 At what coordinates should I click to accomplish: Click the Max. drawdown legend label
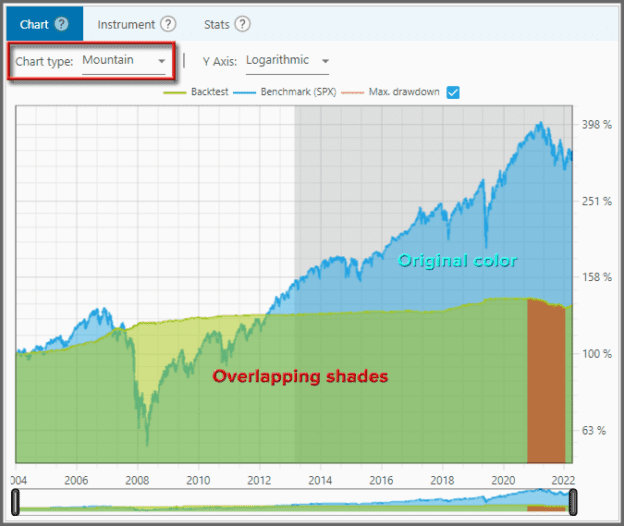pos(404,92)
